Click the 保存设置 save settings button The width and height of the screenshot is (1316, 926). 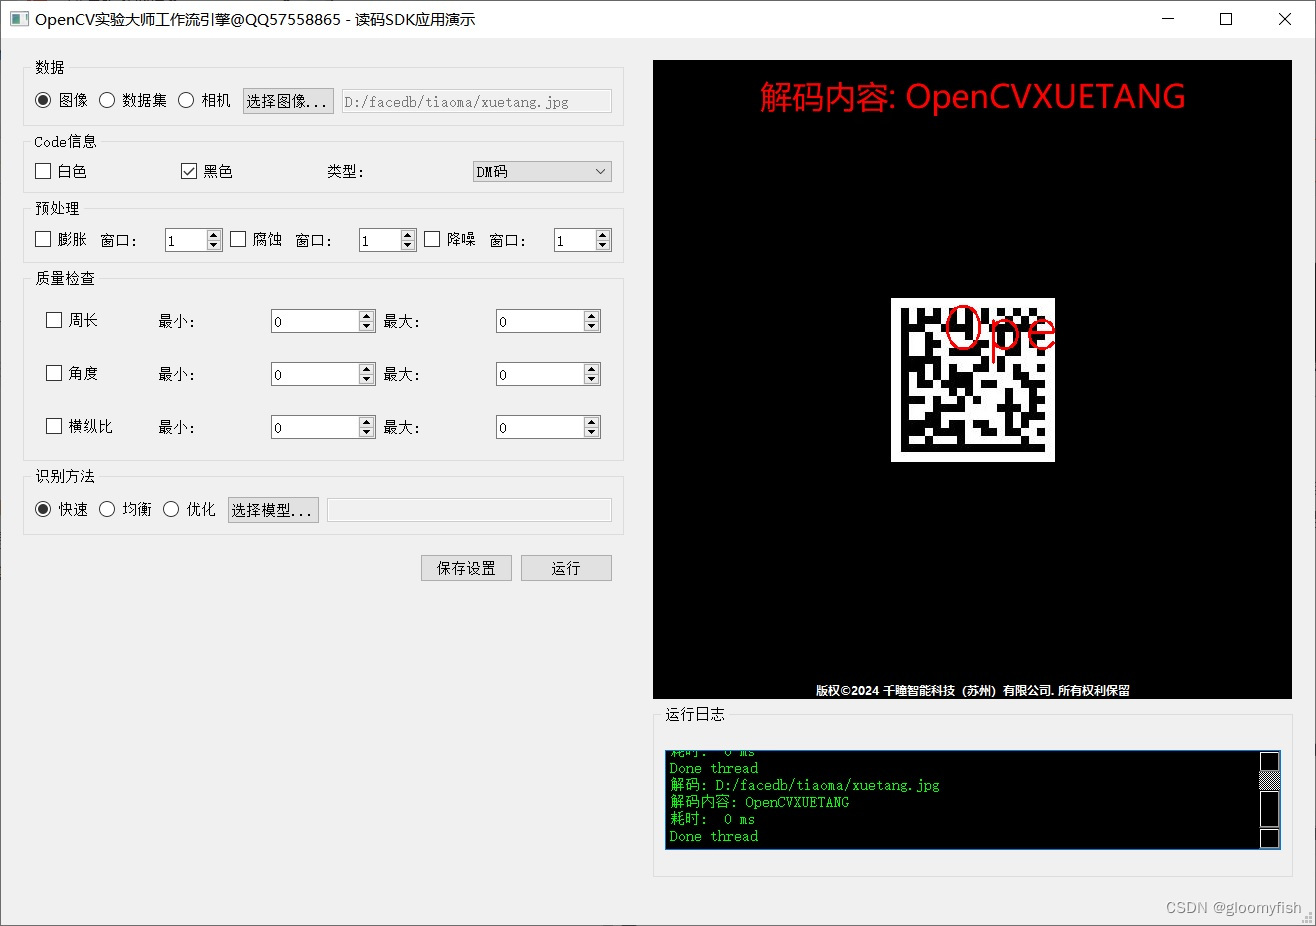pyautogui.click(x=466, y=567)
